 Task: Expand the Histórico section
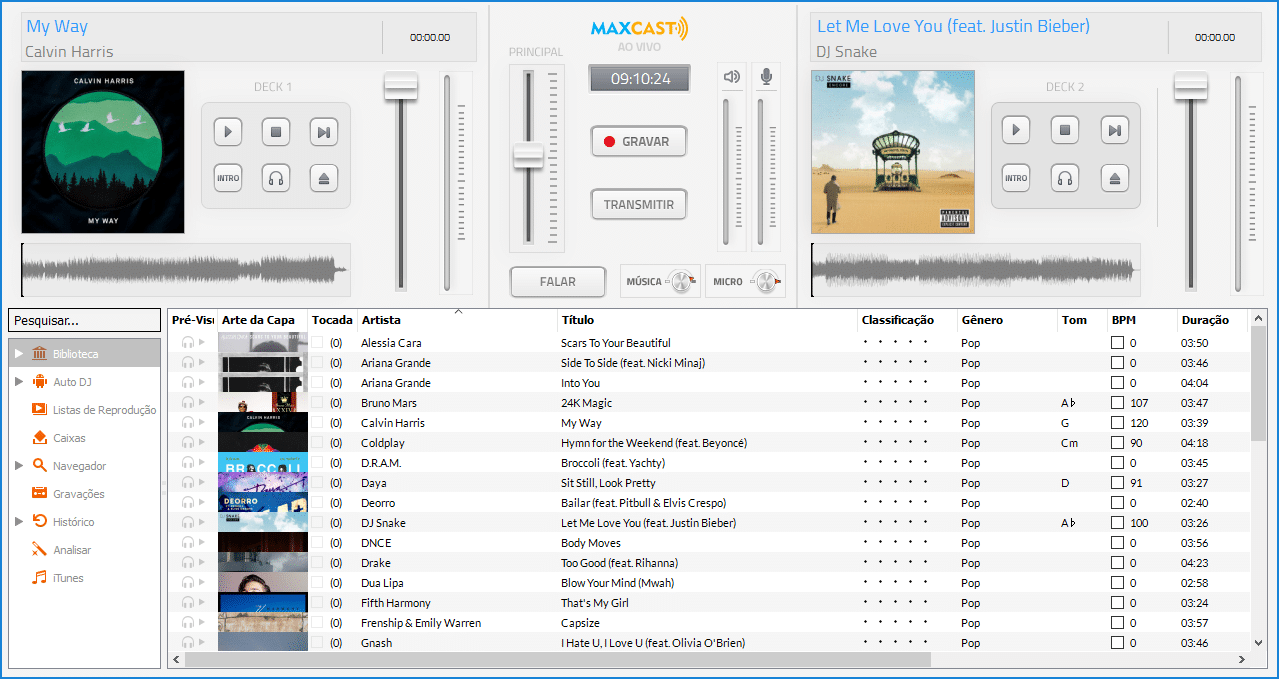[18, 521]
